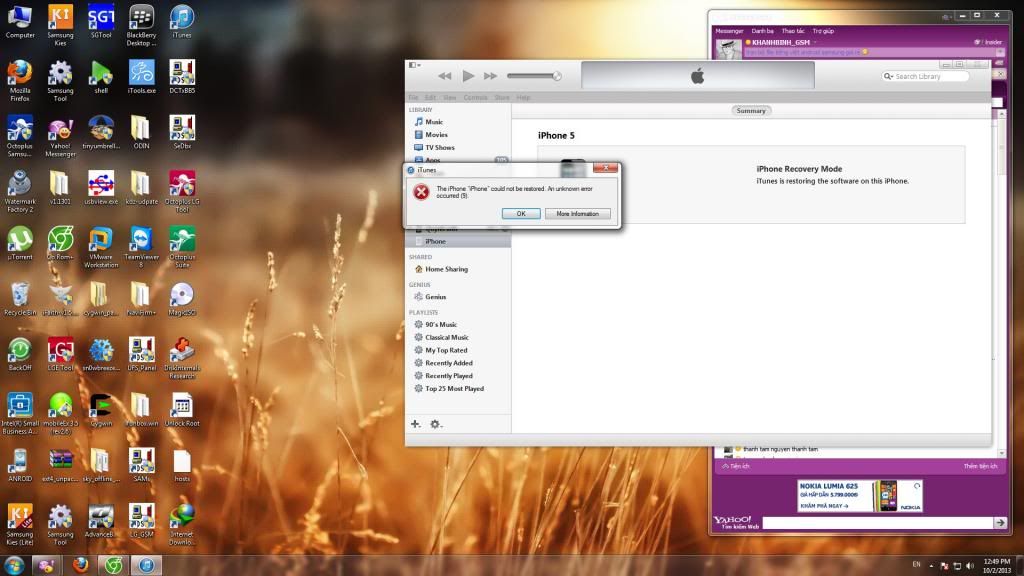Open the Help menu in iTunes
This screenshot has width=1024, height=576.
point(523,97)
